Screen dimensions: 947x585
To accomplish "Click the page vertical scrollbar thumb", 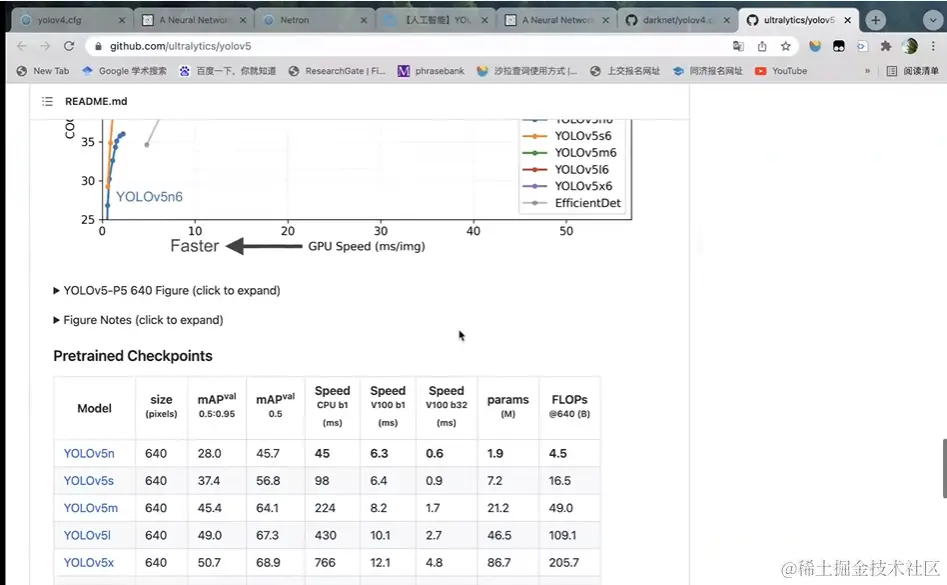I will (x=944, y=468).
